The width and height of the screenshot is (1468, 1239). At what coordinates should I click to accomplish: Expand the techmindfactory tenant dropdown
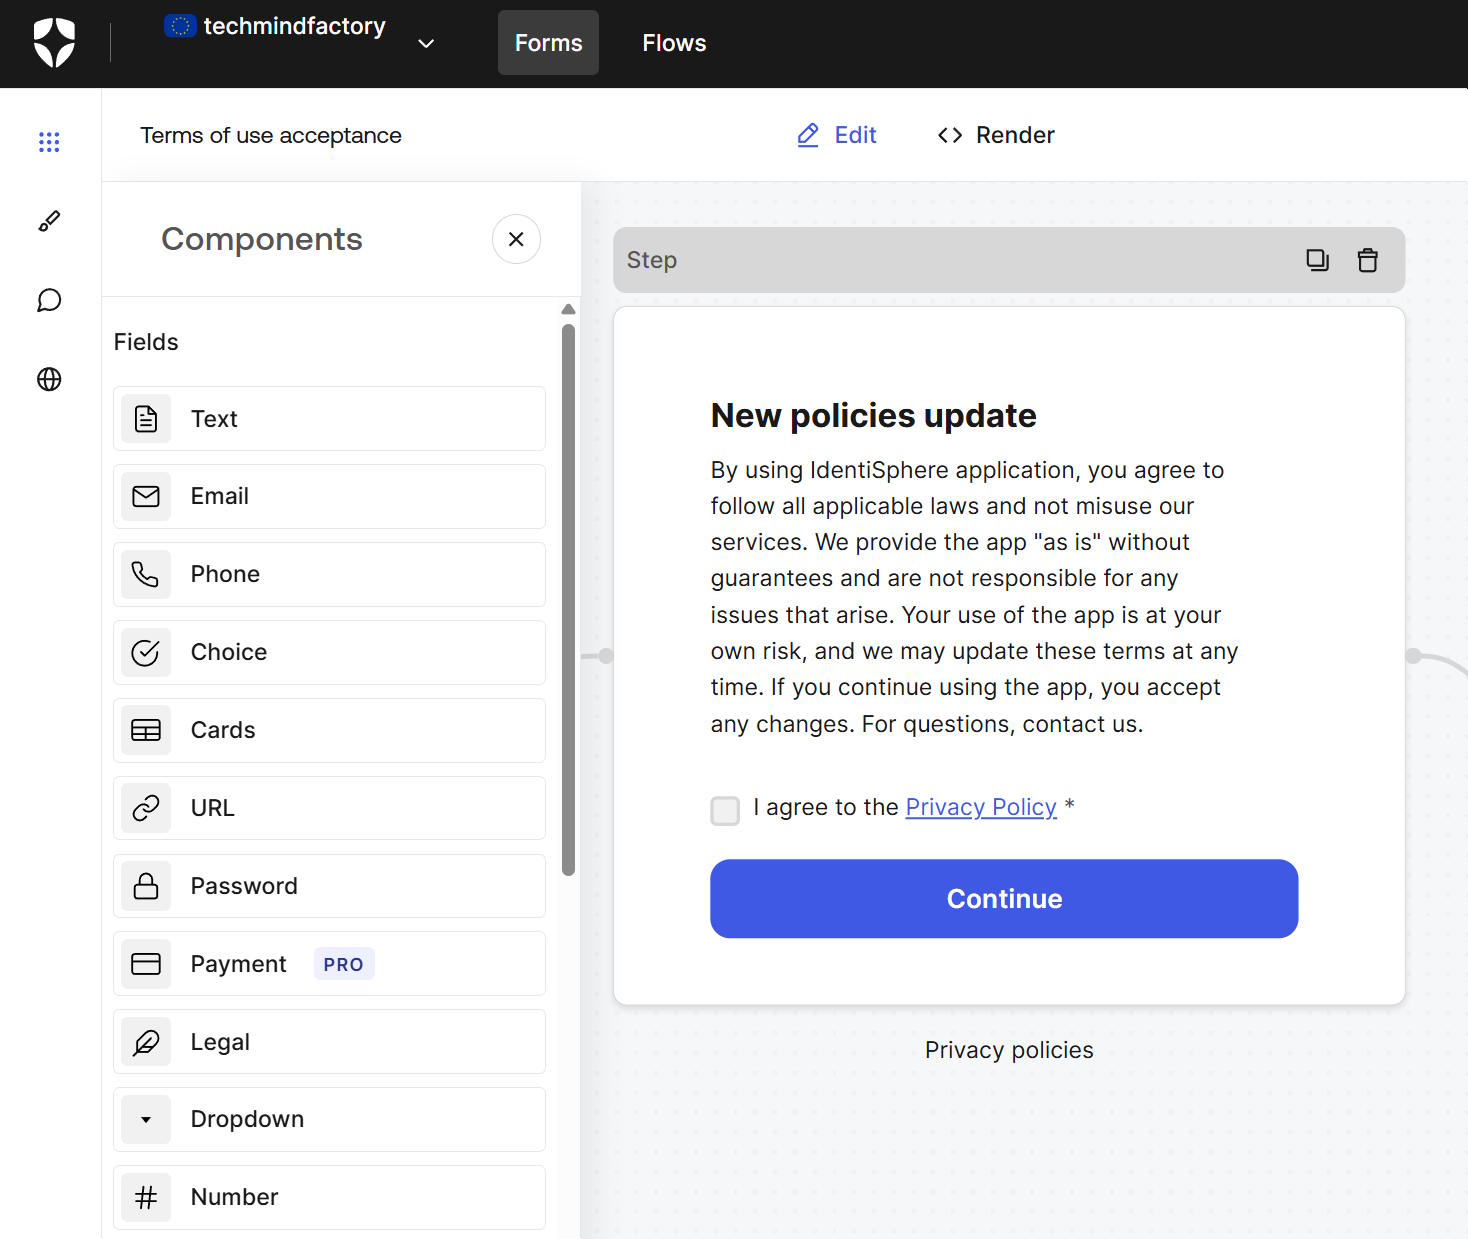point(426,43)
